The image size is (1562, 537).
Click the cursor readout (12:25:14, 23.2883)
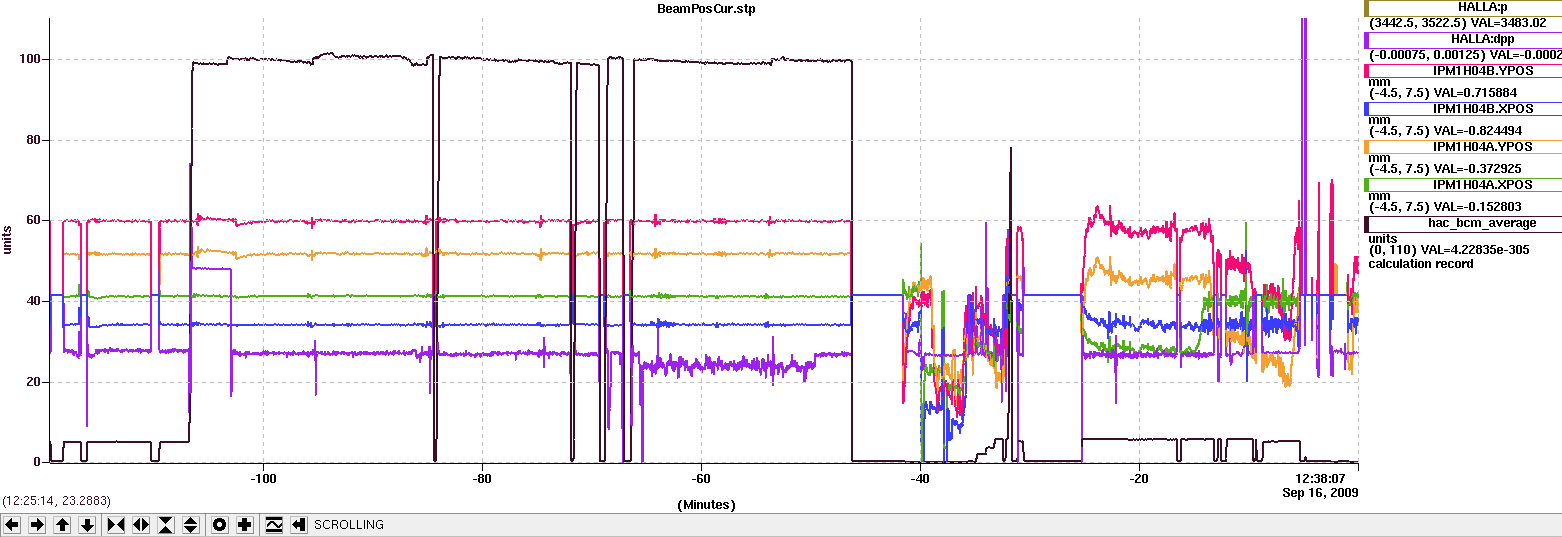point(56,500)
